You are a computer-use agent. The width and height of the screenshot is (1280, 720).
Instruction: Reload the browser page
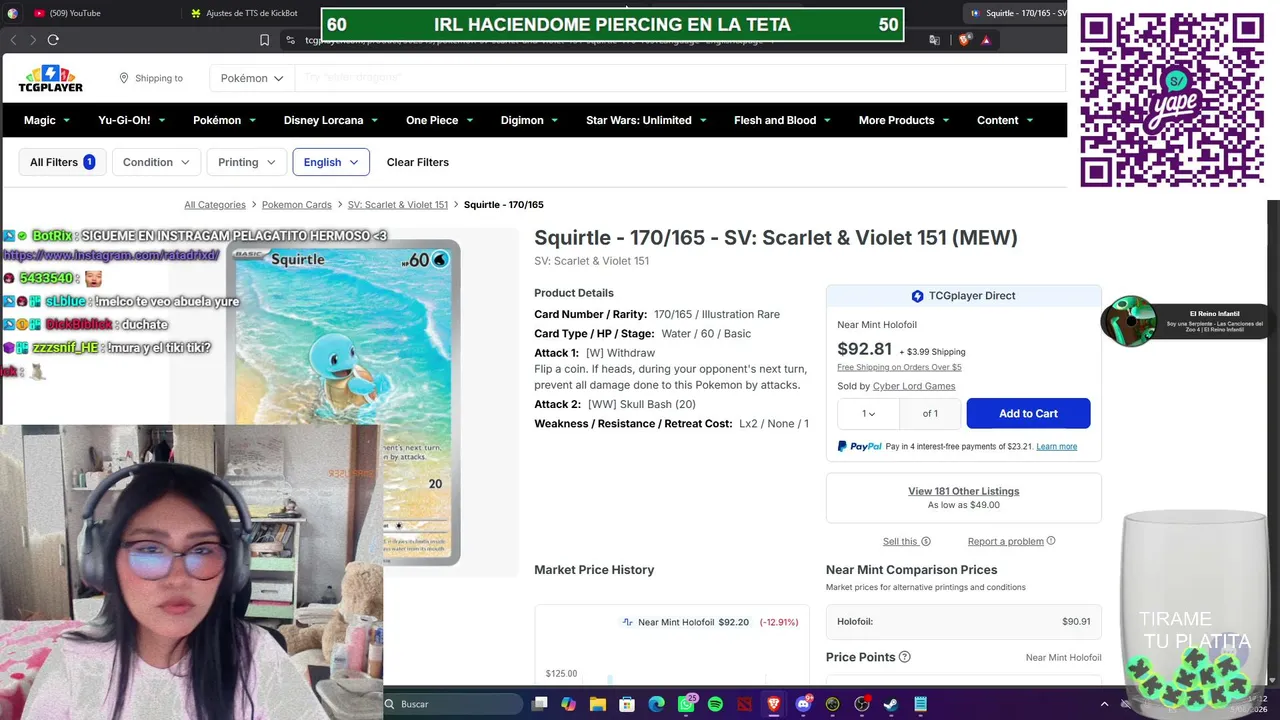click(53, 40)
